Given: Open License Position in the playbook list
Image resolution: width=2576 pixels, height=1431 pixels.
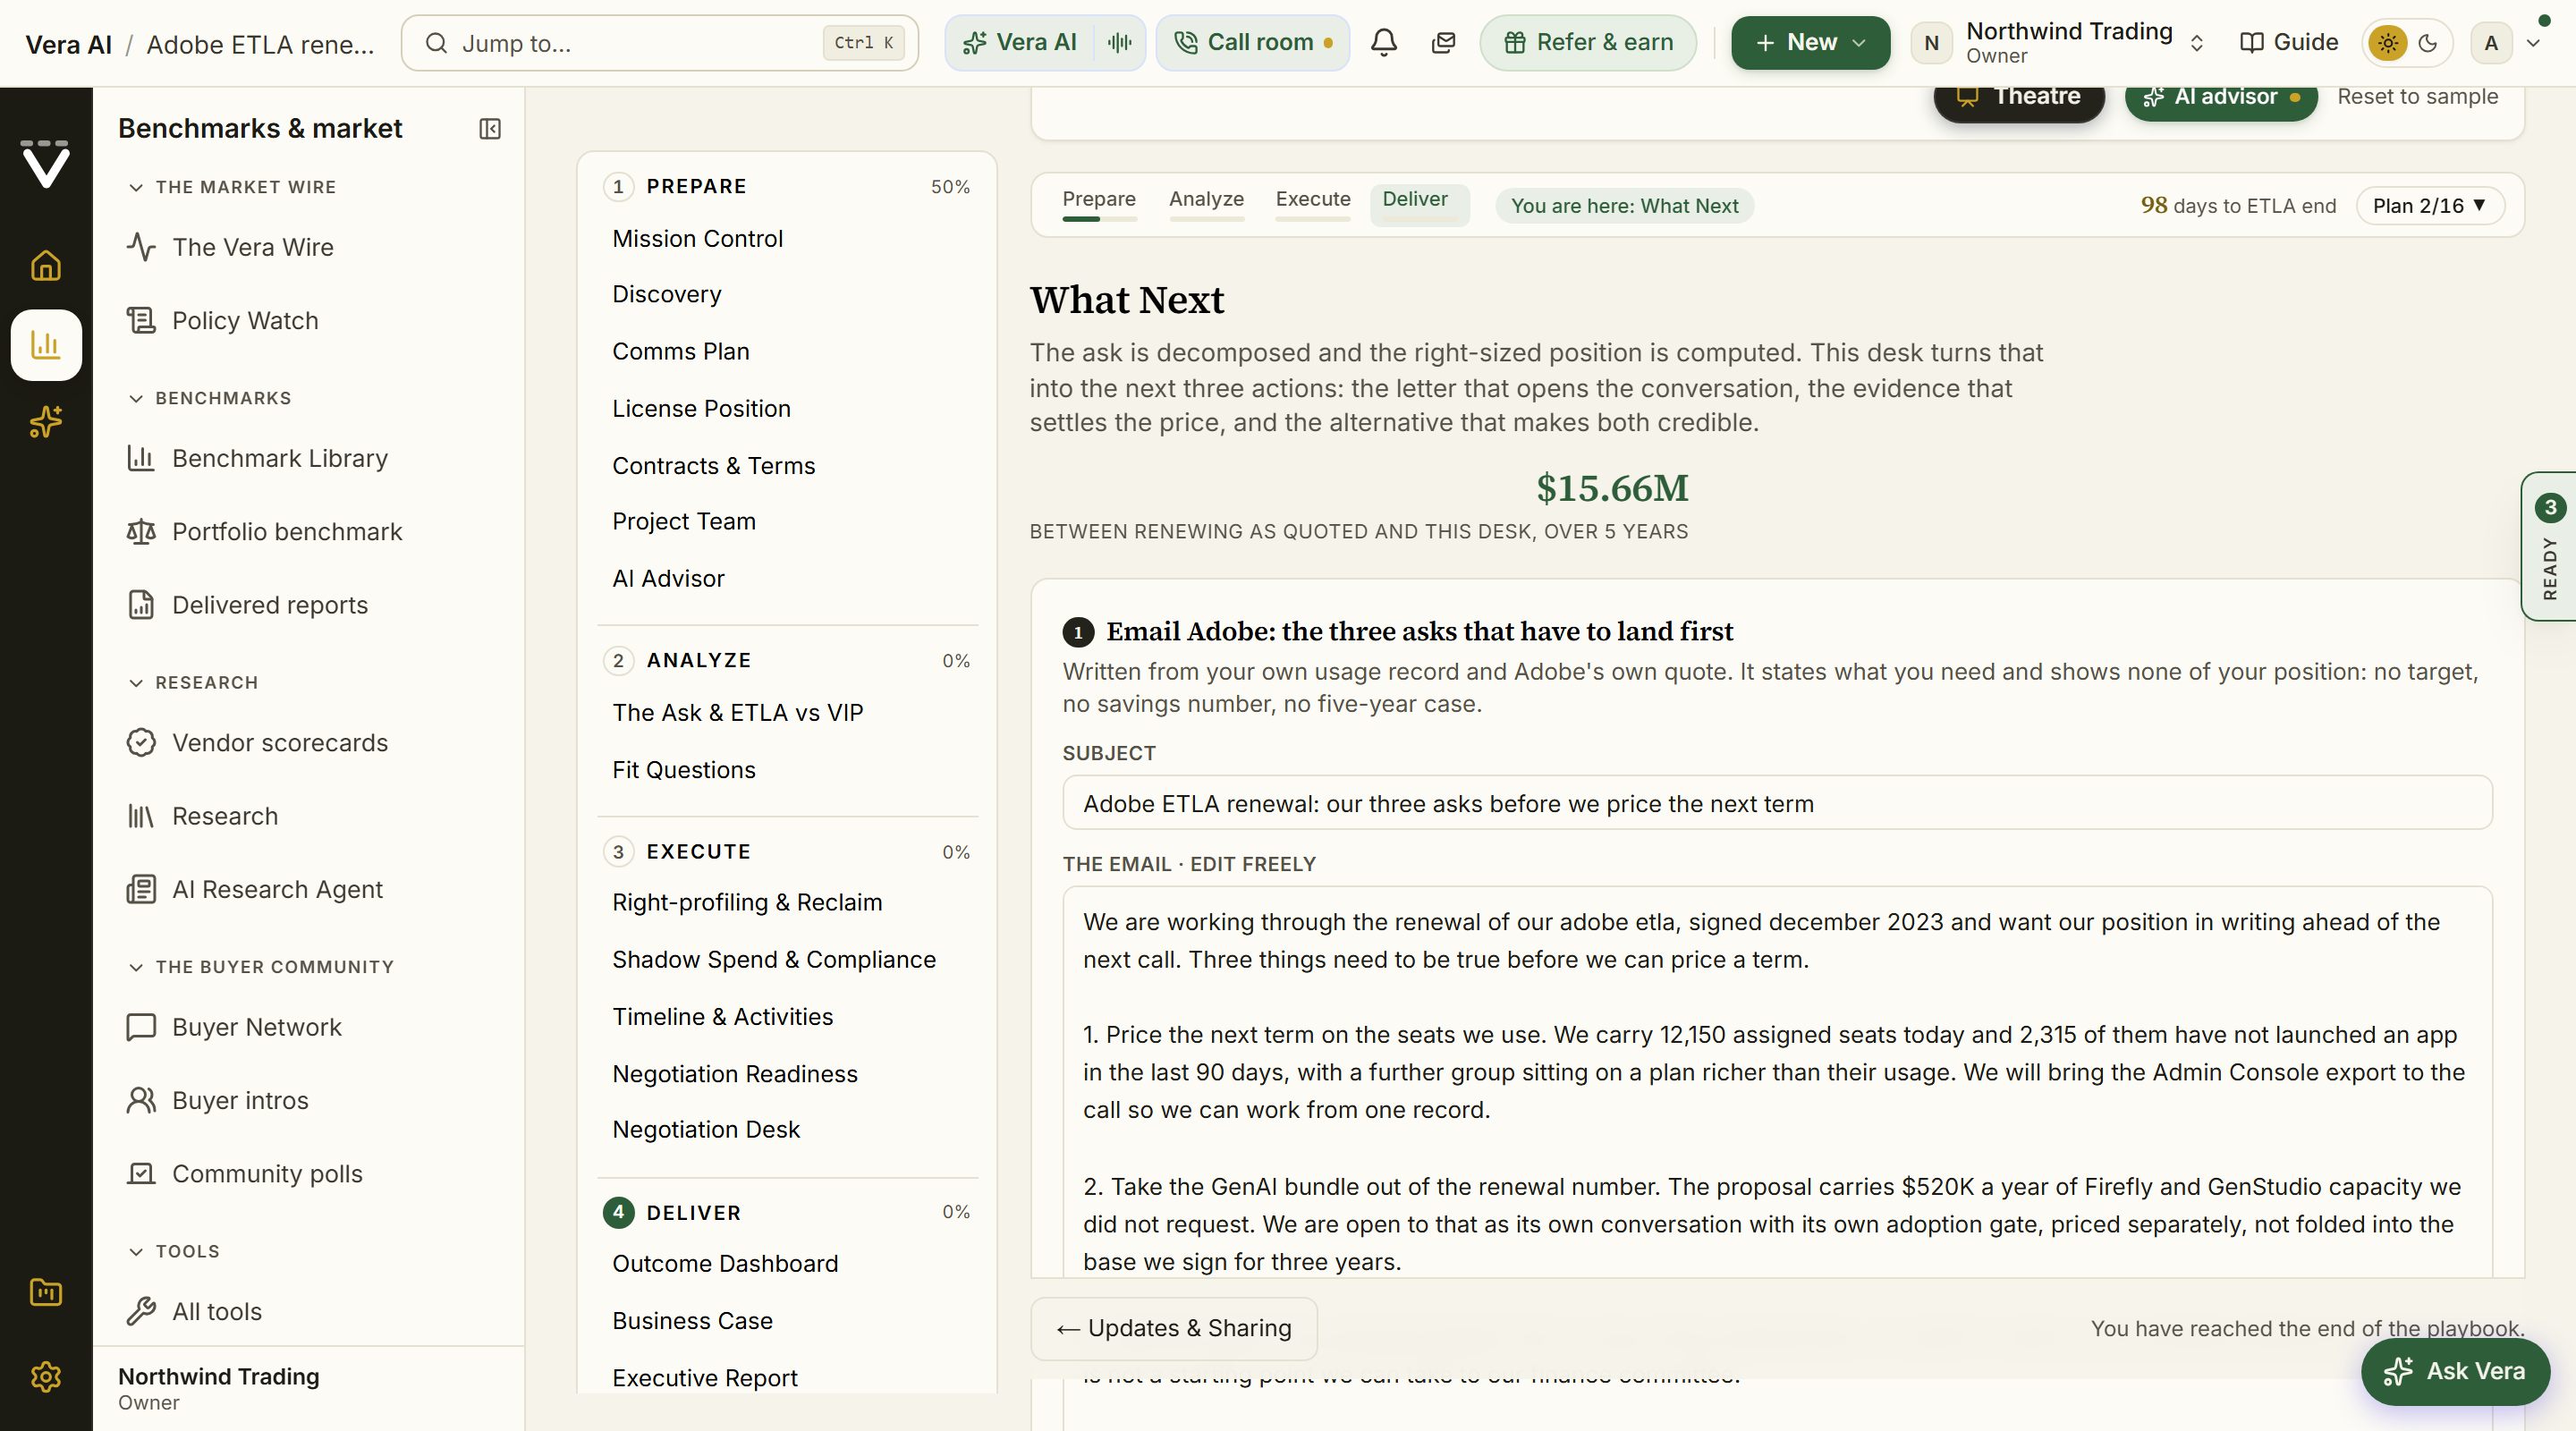Looking at the screenshot, I should coord(701,408).
